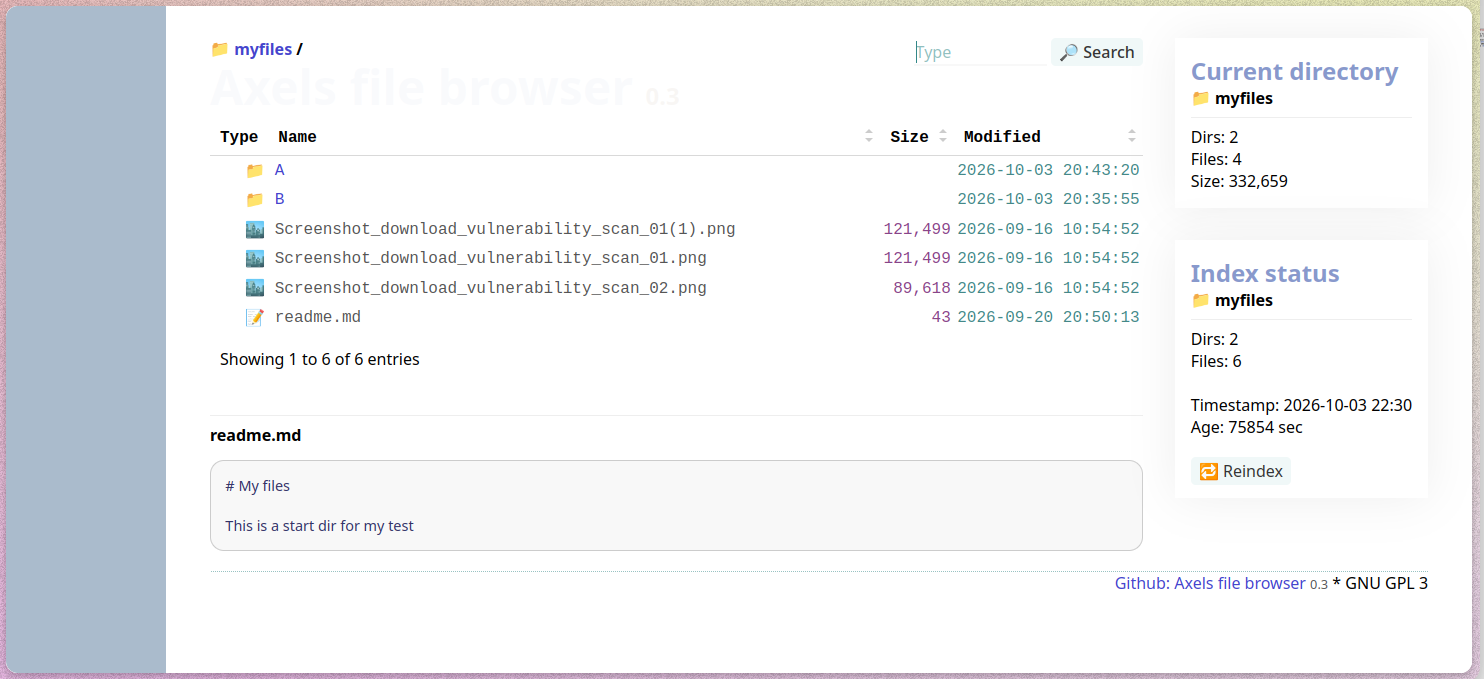This screenshot has width=1484, height=679.
Task: Click modified date 2026-10-03 20:35:55
Action: [x=1049, y=200]
